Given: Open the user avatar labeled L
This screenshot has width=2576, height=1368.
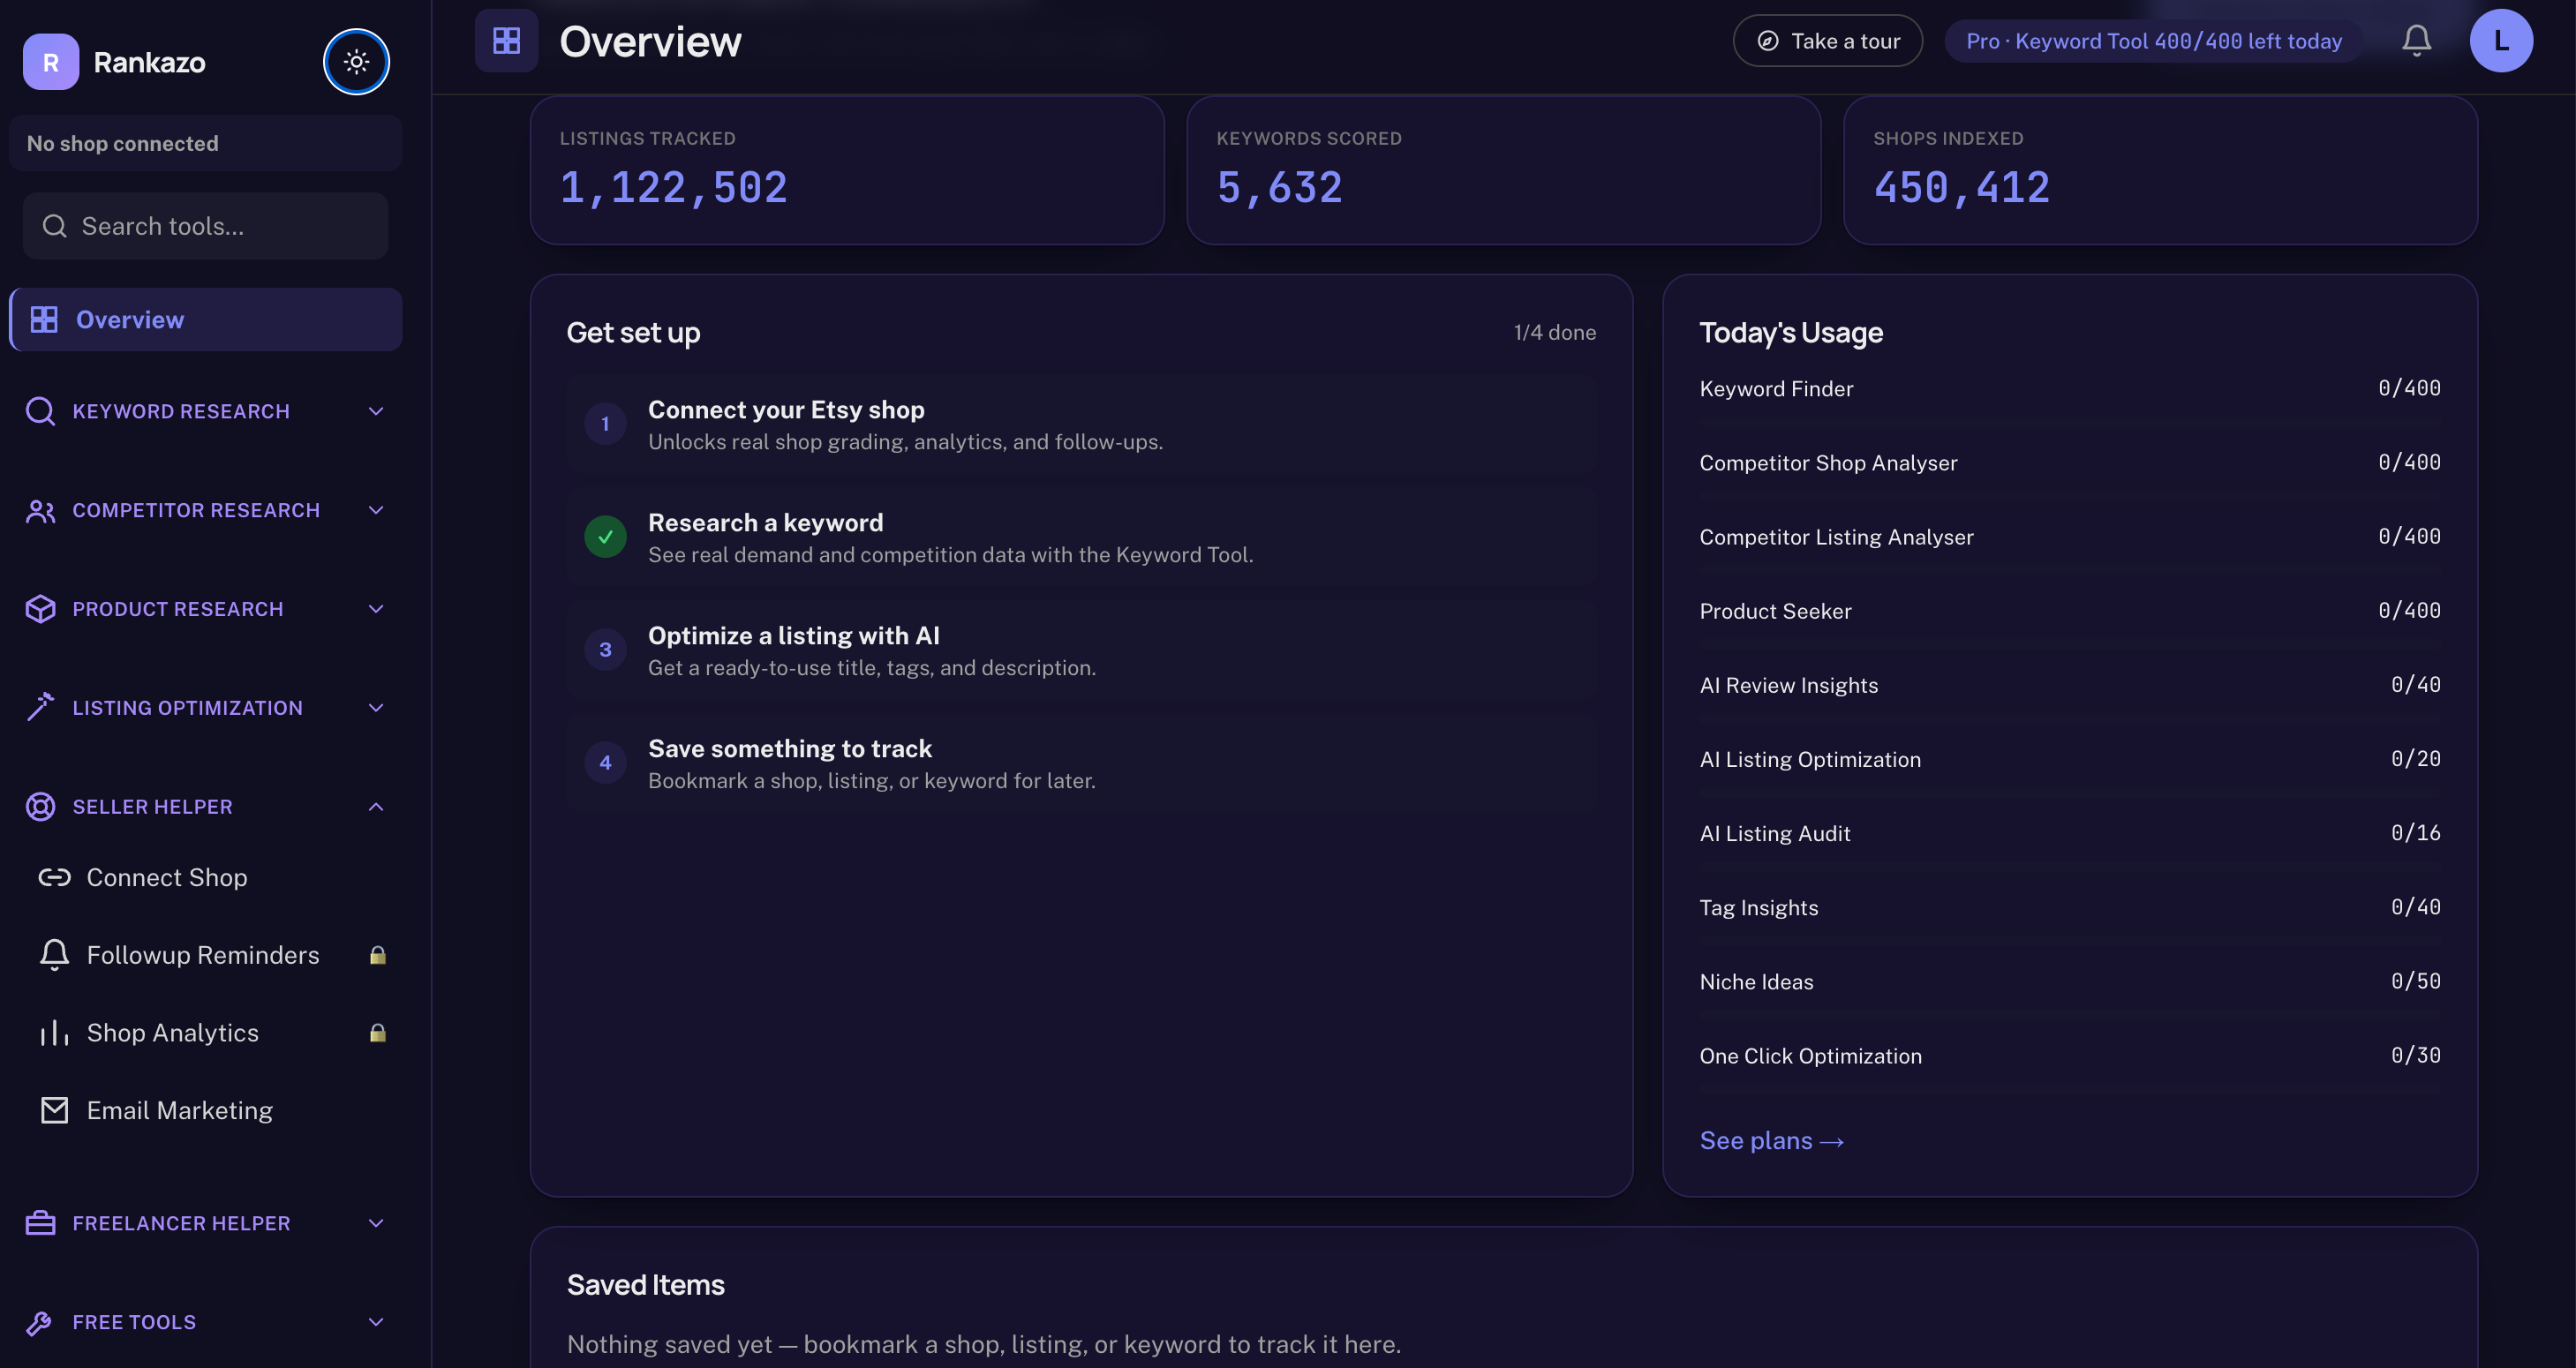Looking at the screenshot, I should [x=2500, y=41].
